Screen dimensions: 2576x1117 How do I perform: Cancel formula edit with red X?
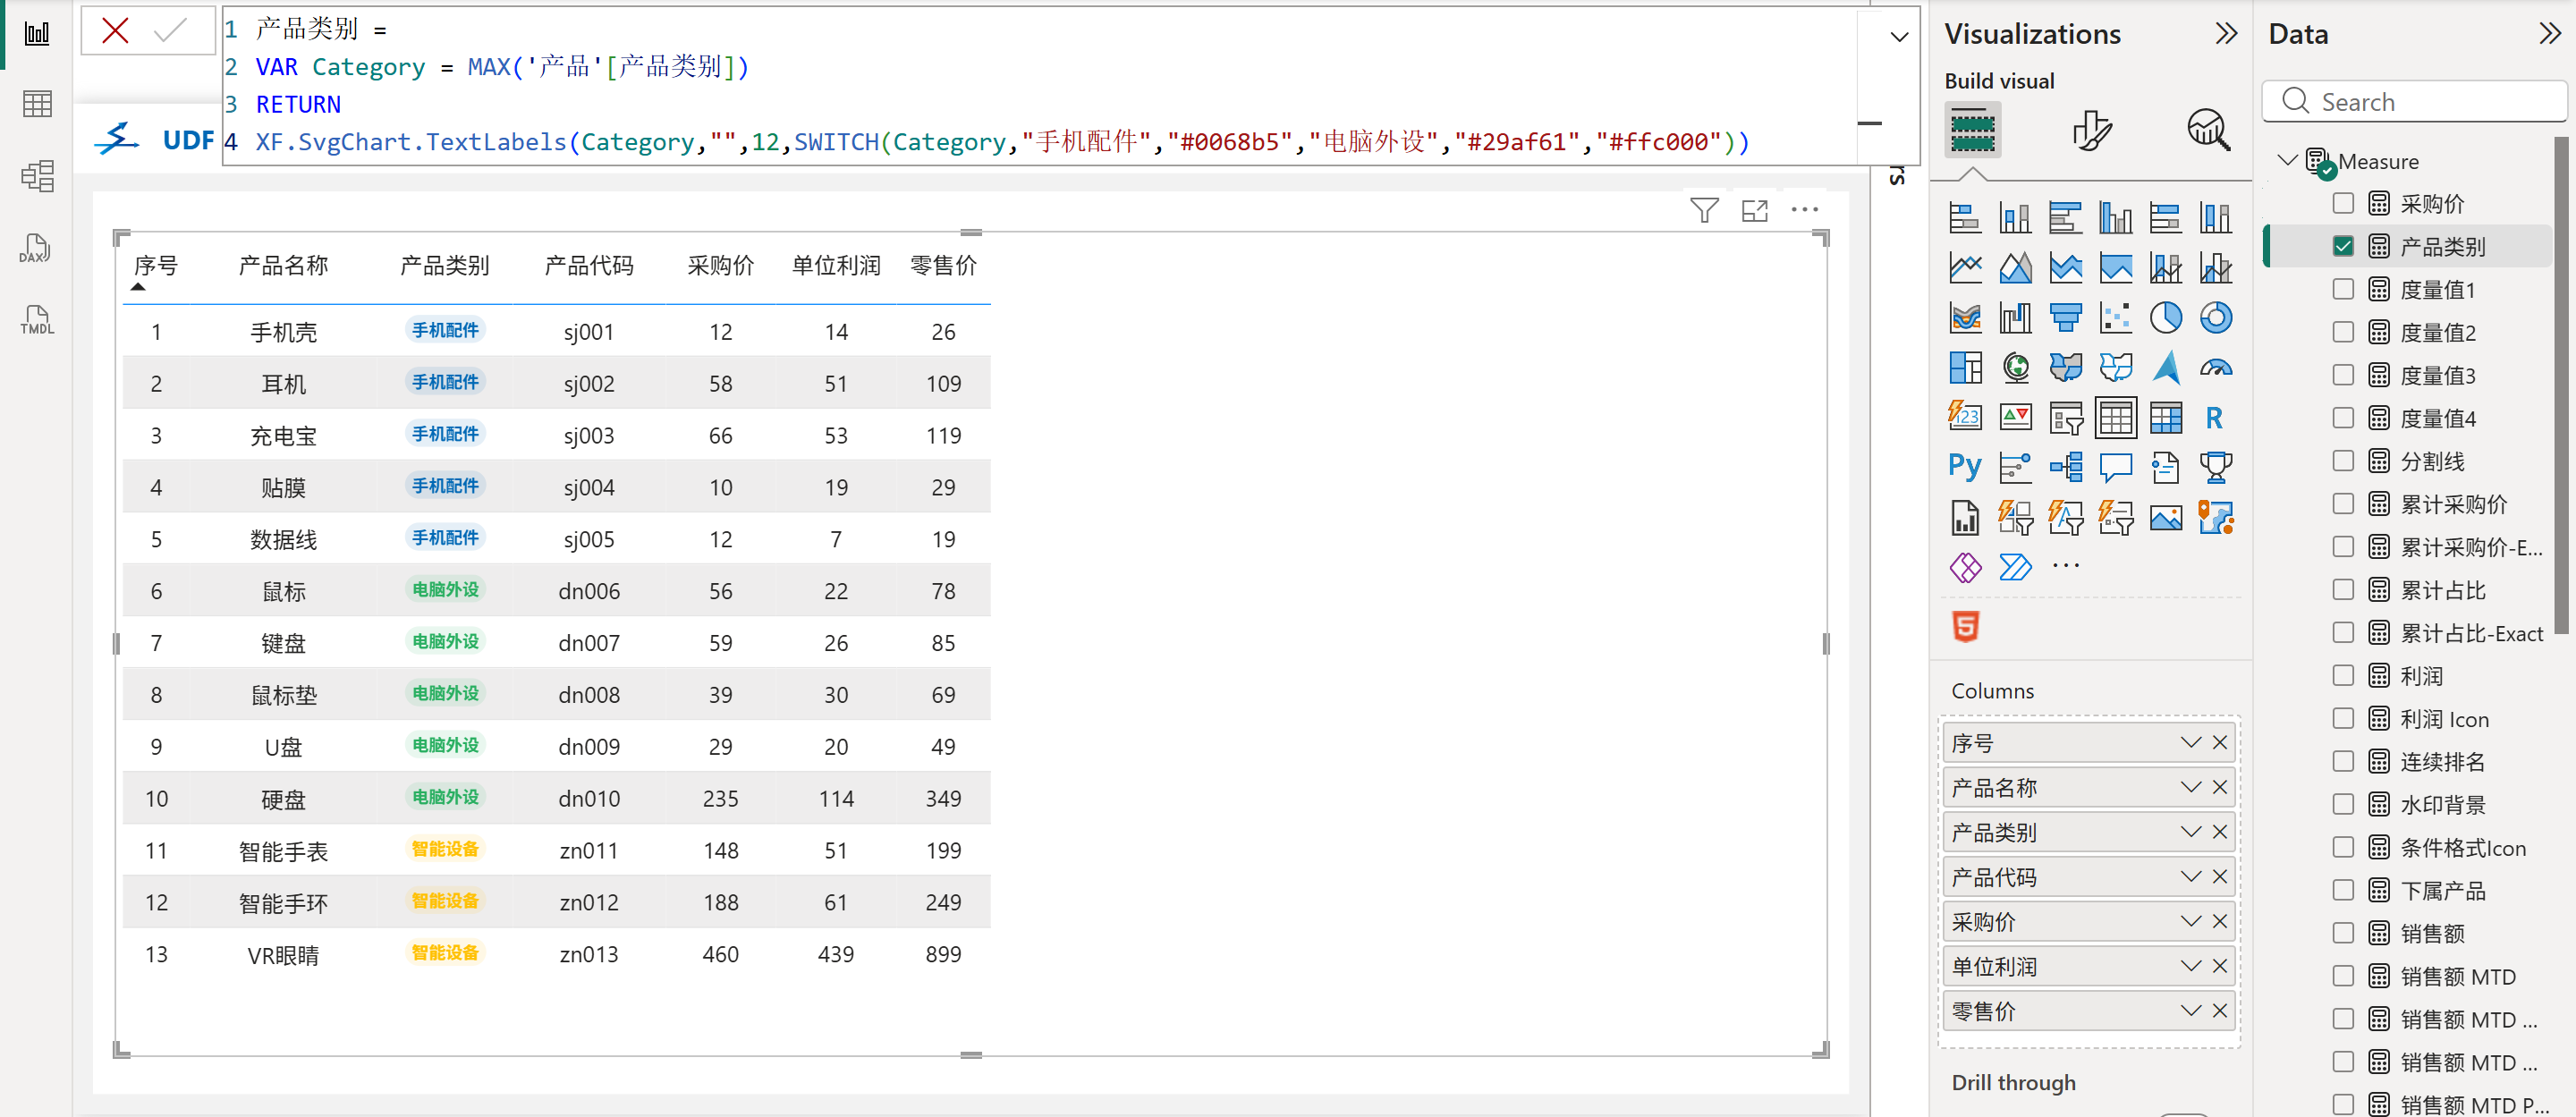(x=115, y=31)
